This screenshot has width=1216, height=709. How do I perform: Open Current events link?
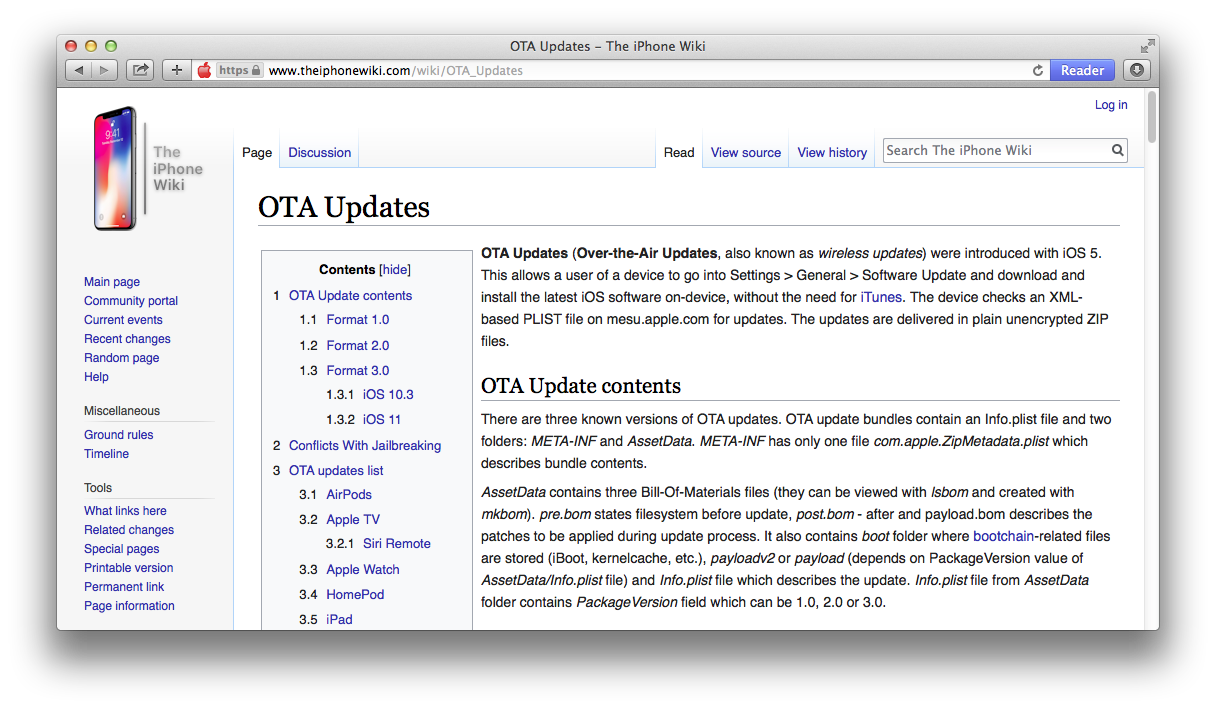point(123,320)
